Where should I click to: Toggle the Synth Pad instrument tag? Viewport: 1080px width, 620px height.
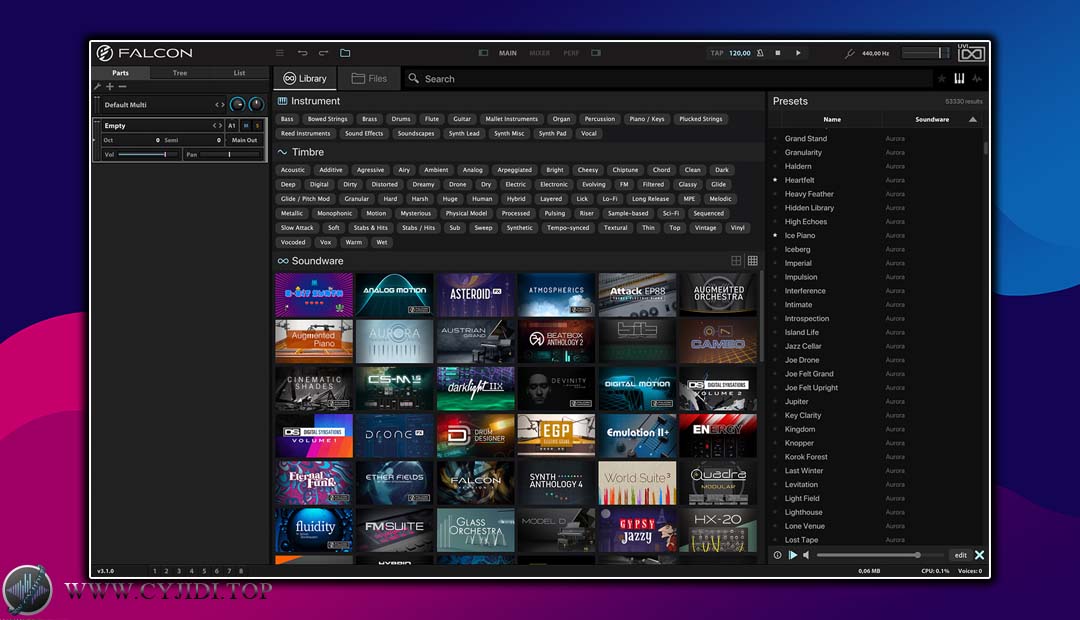pos(552,134)
